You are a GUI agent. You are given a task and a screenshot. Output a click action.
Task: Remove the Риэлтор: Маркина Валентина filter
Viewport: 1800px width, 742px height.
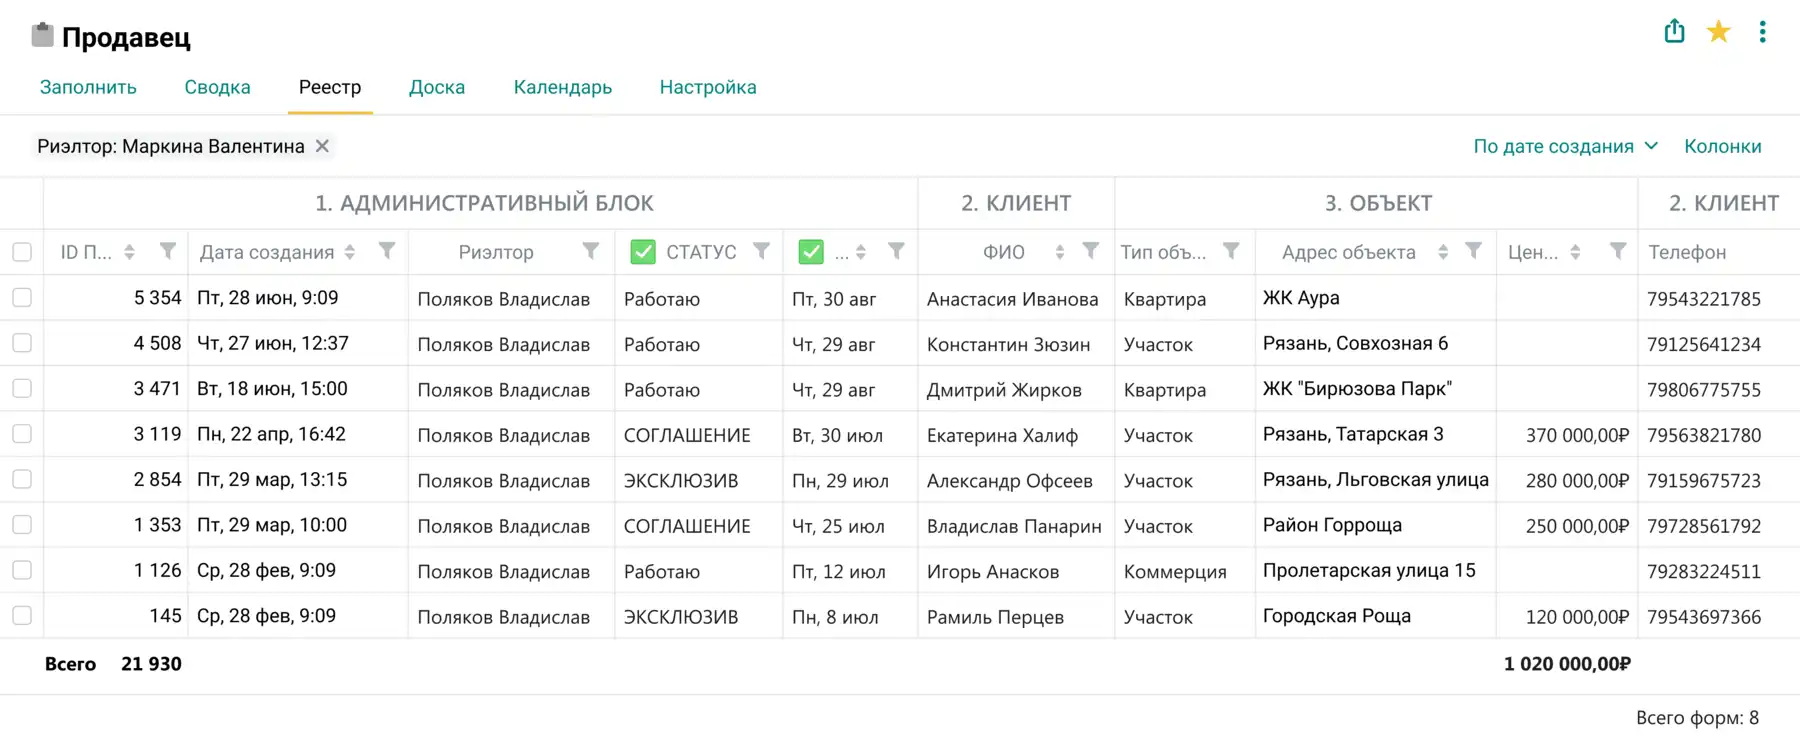[x=322, y=146]
